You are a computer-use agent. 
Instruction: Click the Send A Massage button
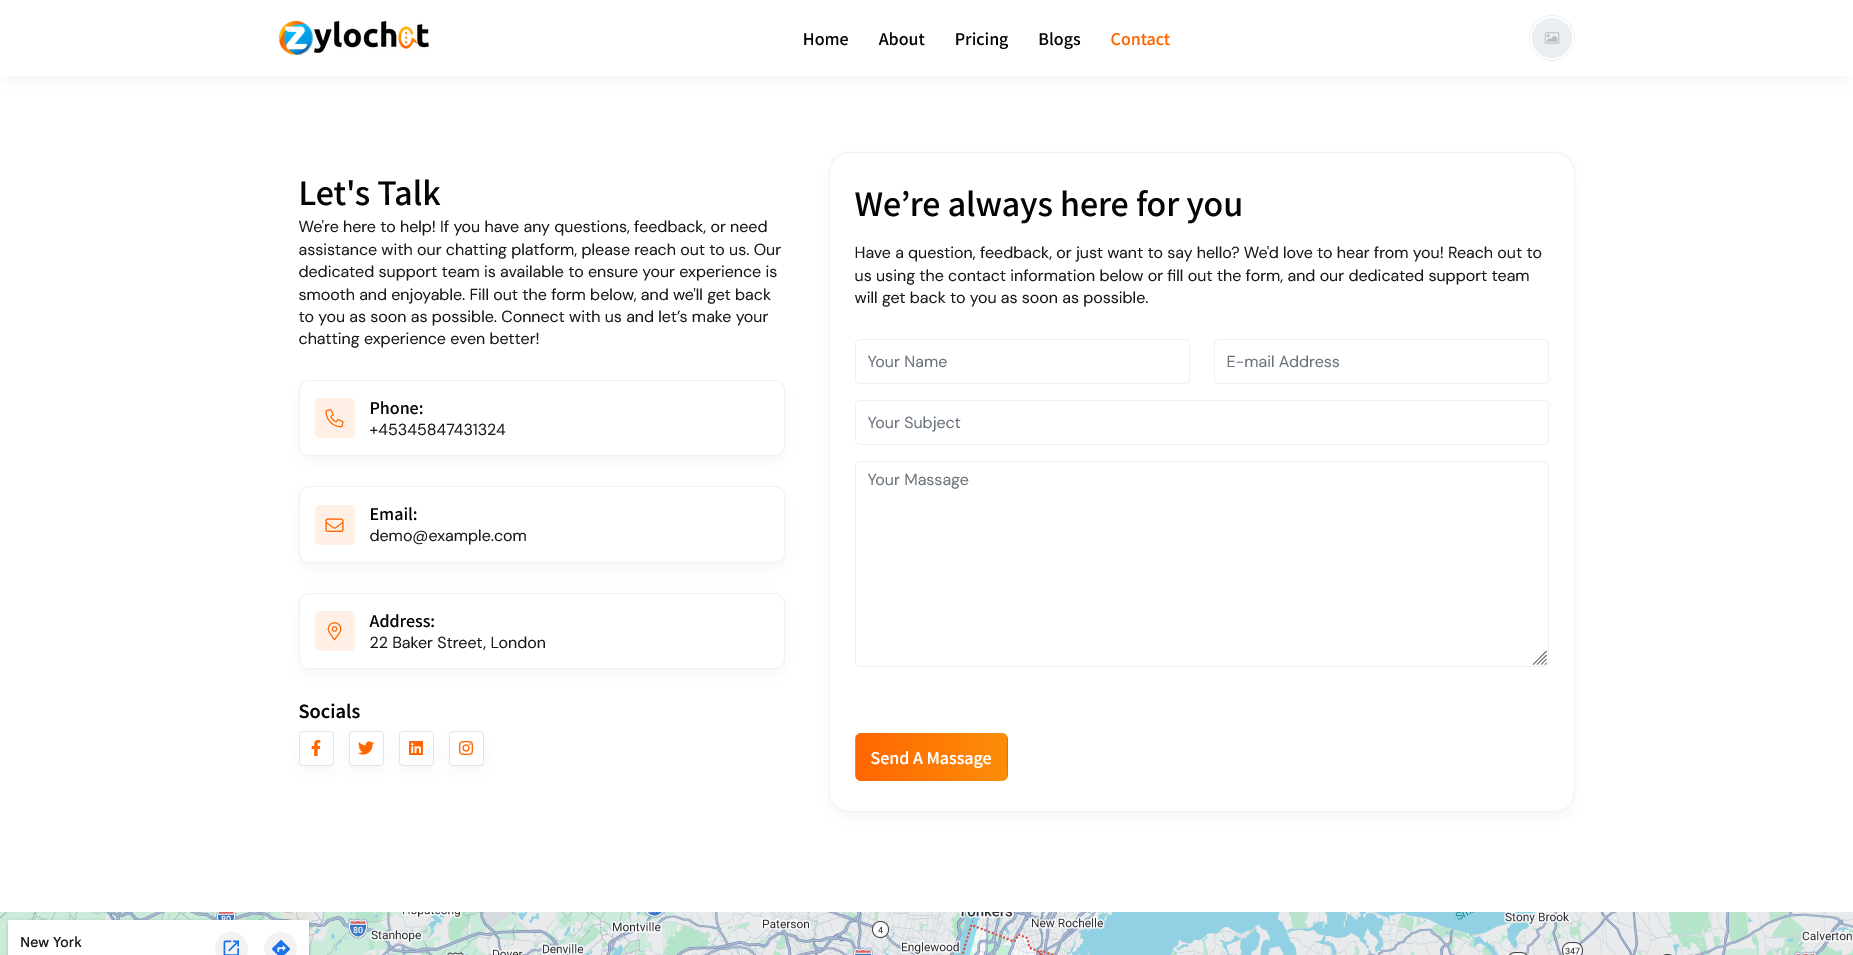(x=931, y=757)
